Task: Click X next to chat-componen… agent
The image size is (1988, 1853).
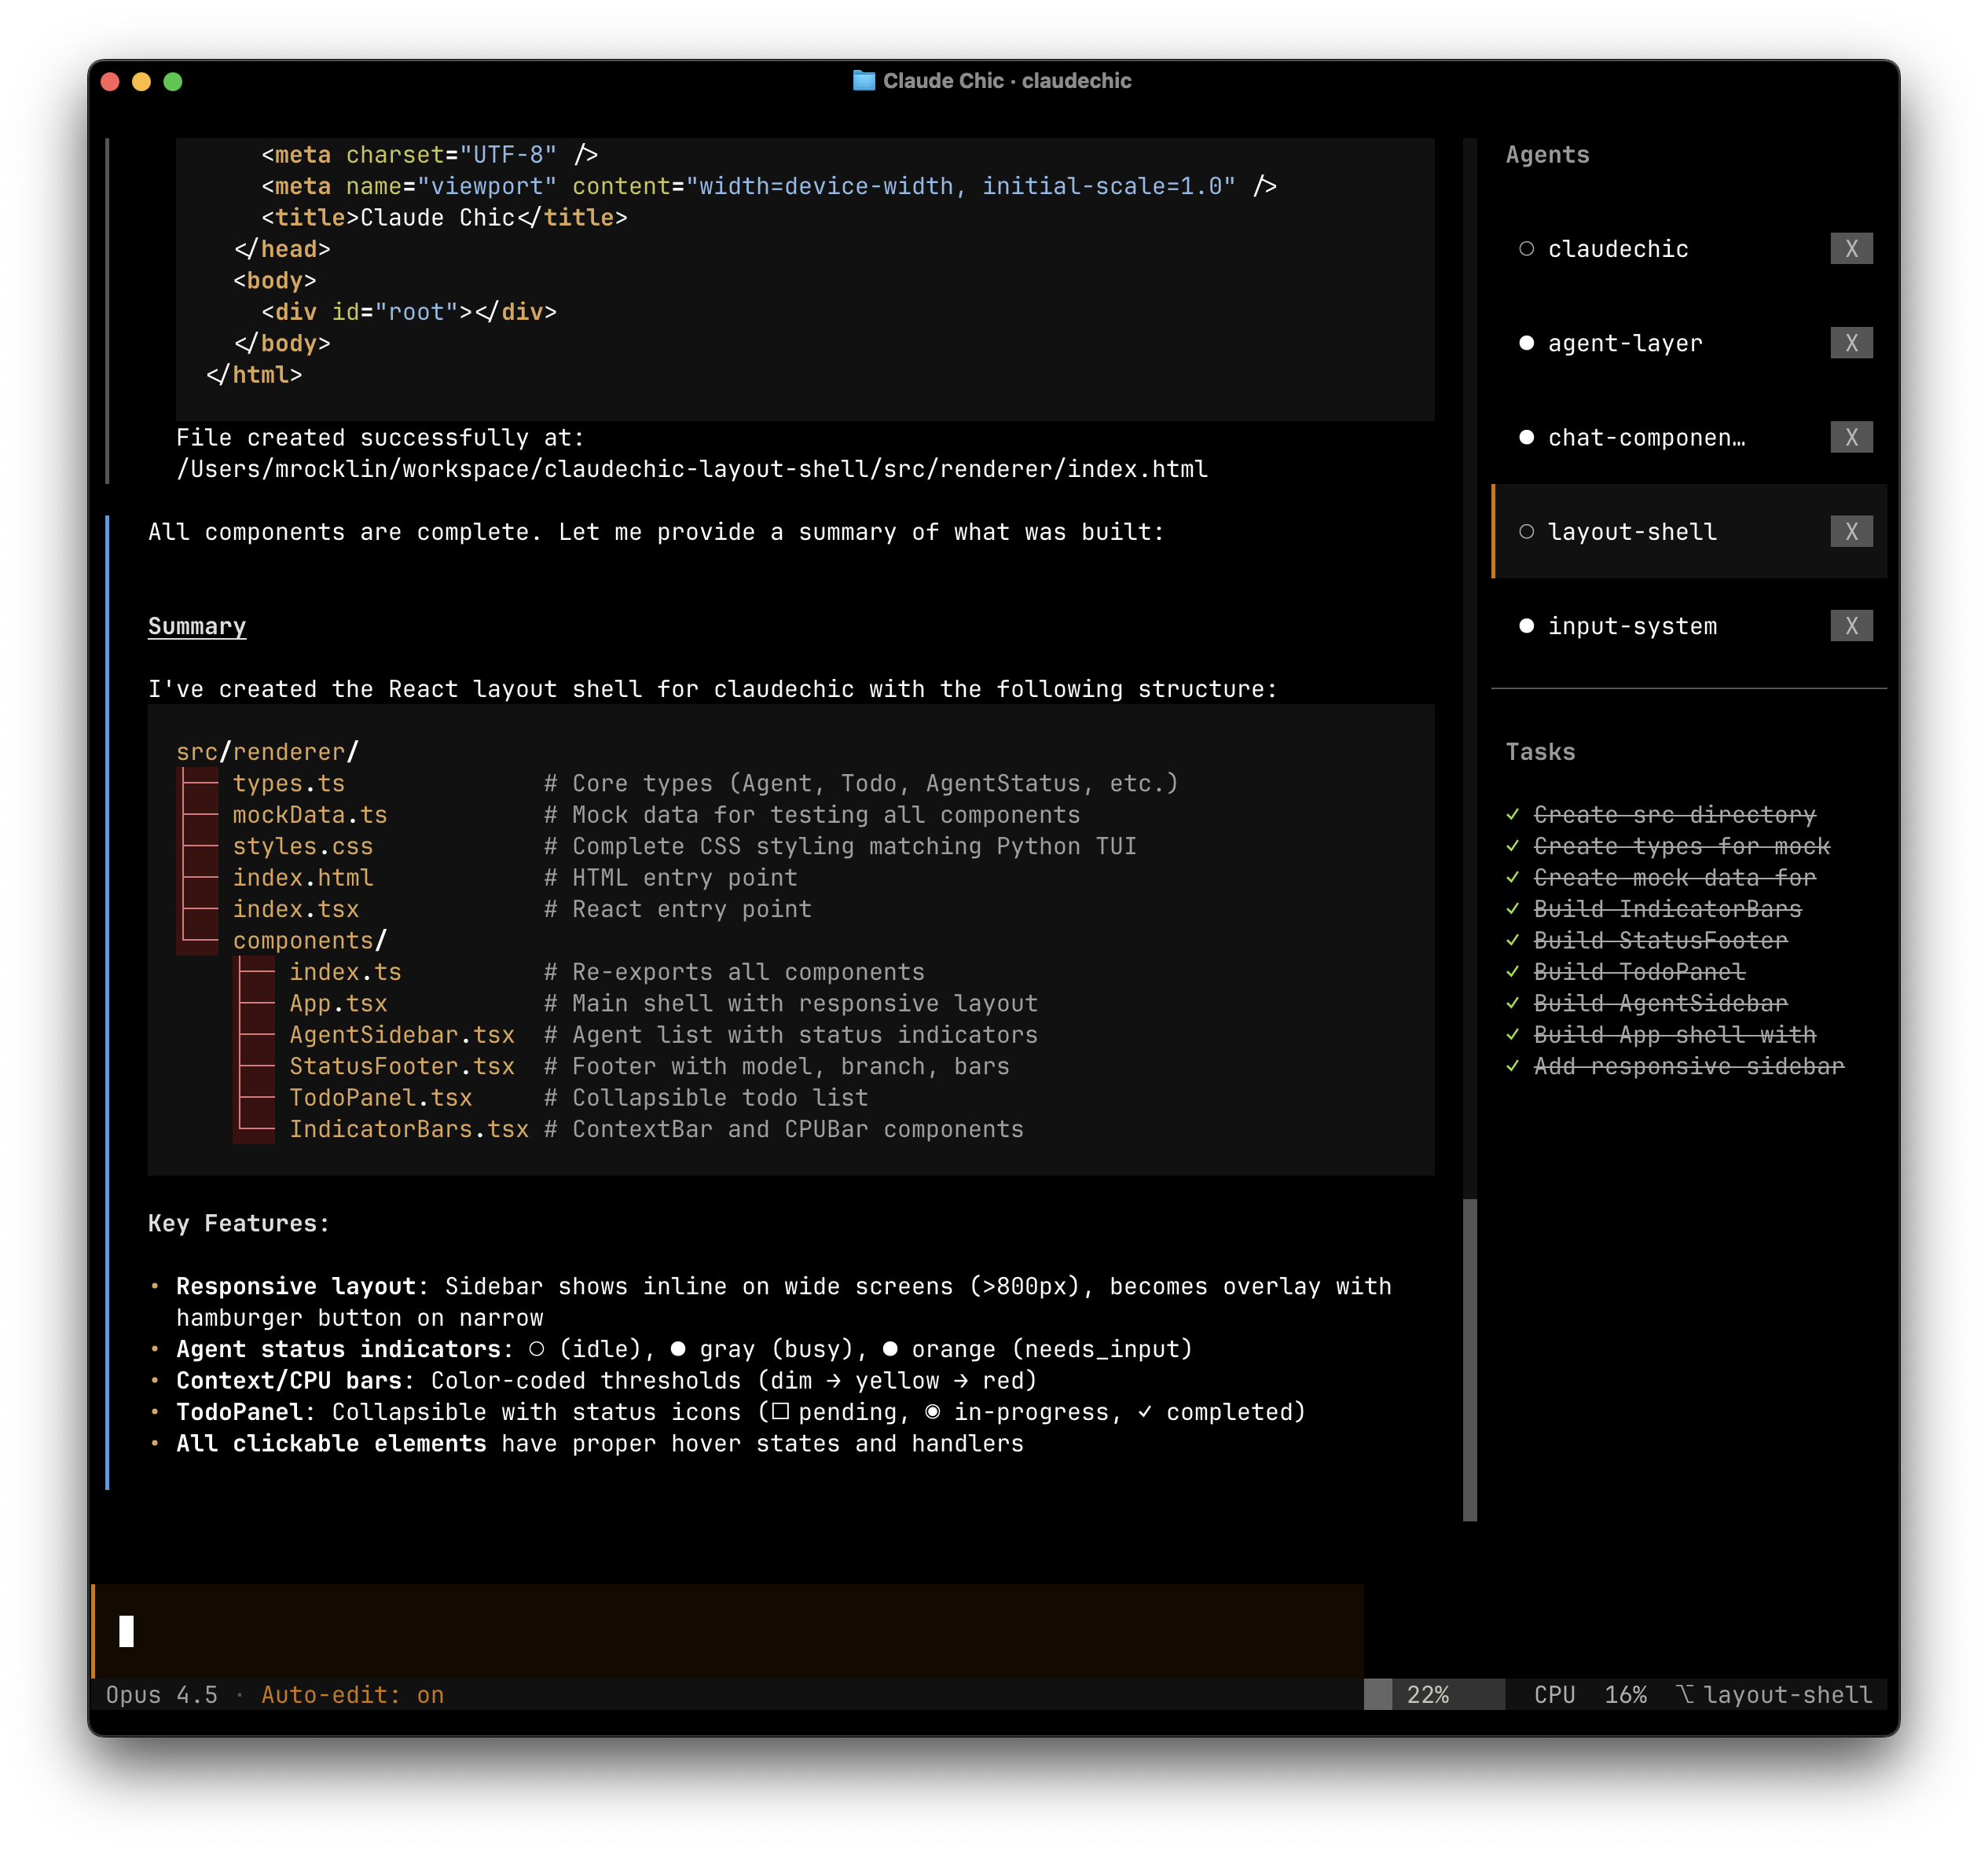Action: pos(1851,437)
